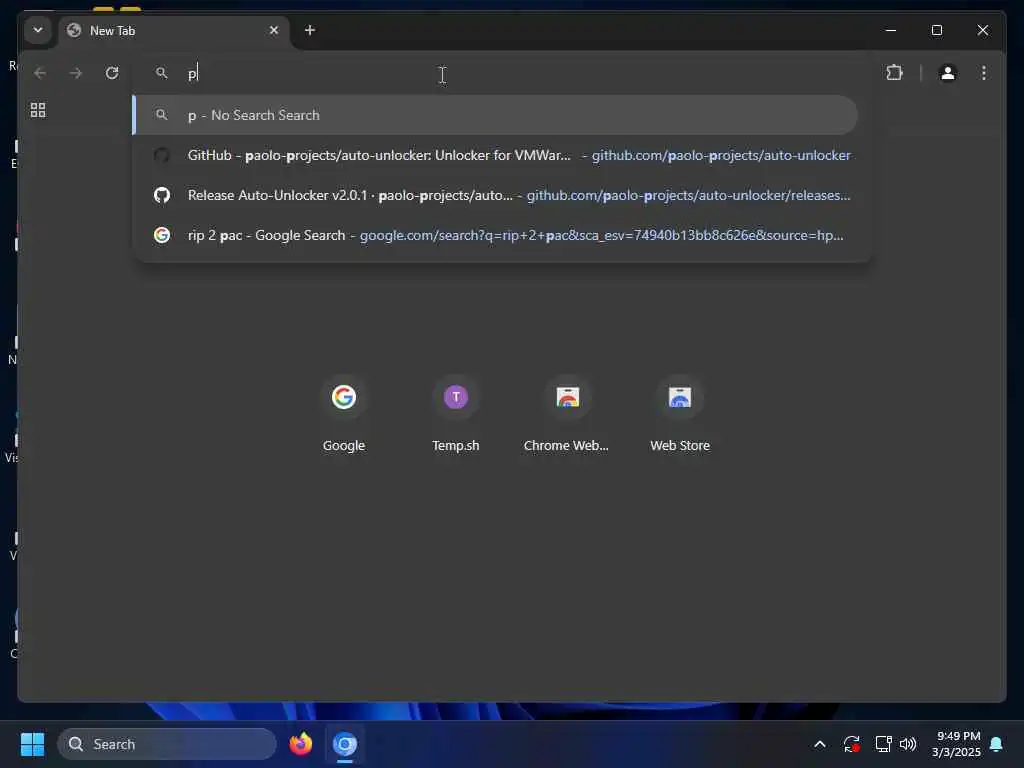Image resolution: width=1024 pixels, height=768 pixels.
Task: Open the clock showing 9:49 PM
Action: [x=957, y=744]
